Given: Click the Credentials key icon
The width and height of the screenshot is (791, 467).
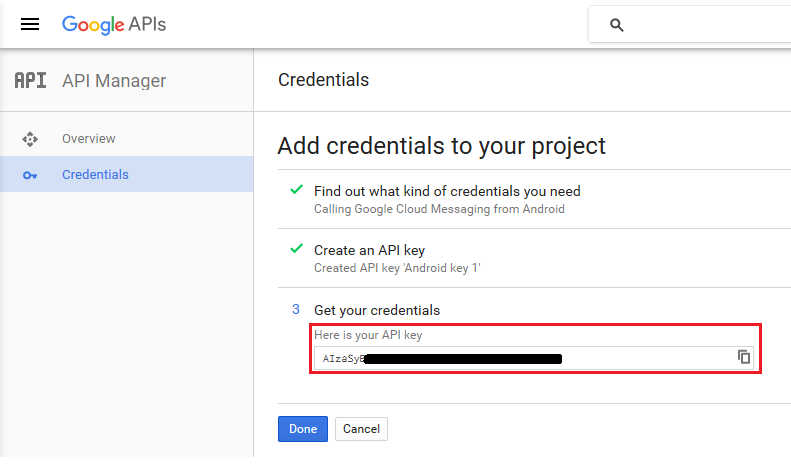Looking at the screenshot, I should coord(30,176).
